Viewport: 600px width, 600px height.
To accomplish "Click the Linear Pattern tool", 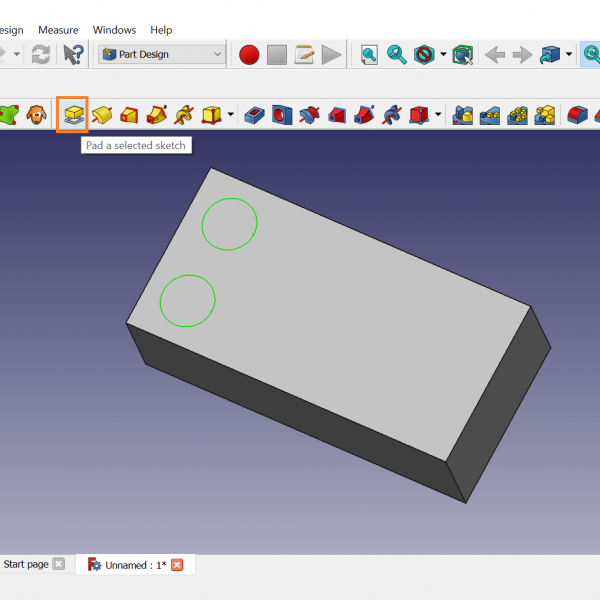I will point(490,115).
